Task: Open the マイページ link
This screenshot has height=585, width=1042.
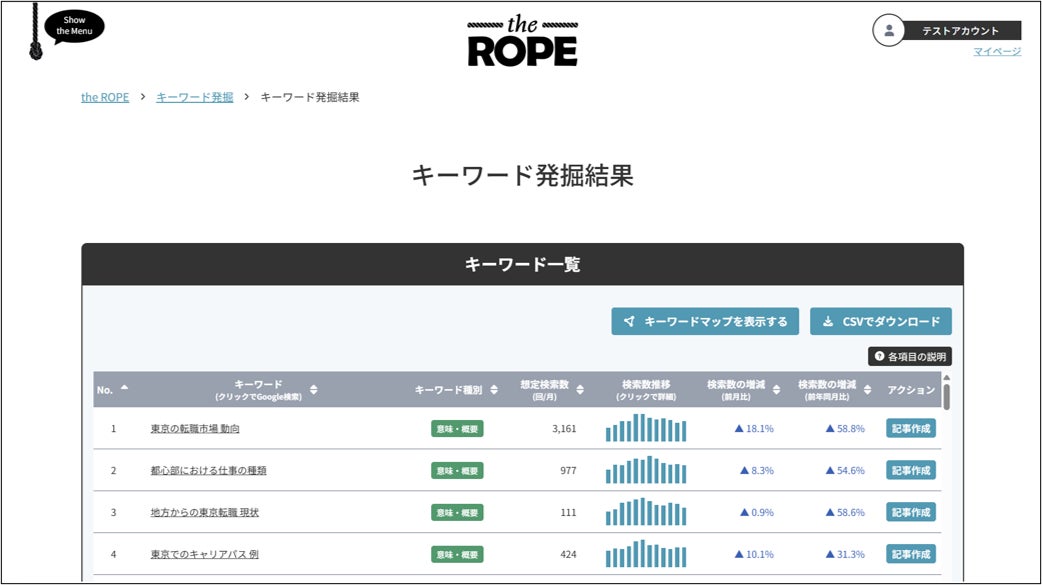Action: [997, 51]
